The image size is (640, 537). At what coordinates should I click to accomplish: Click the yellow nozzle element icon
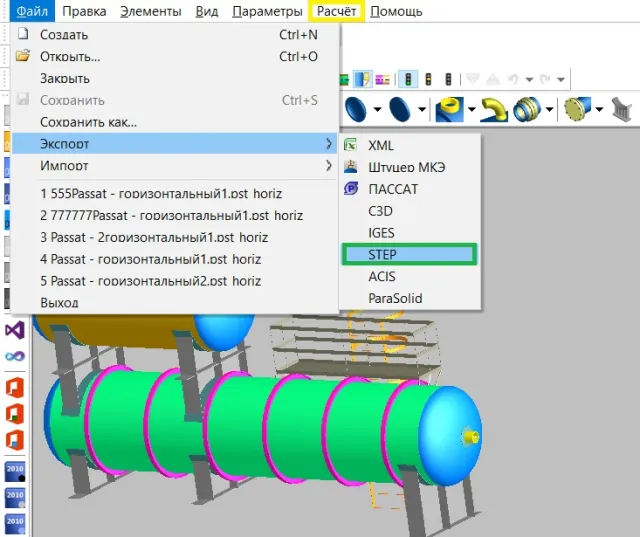(451, 108)
